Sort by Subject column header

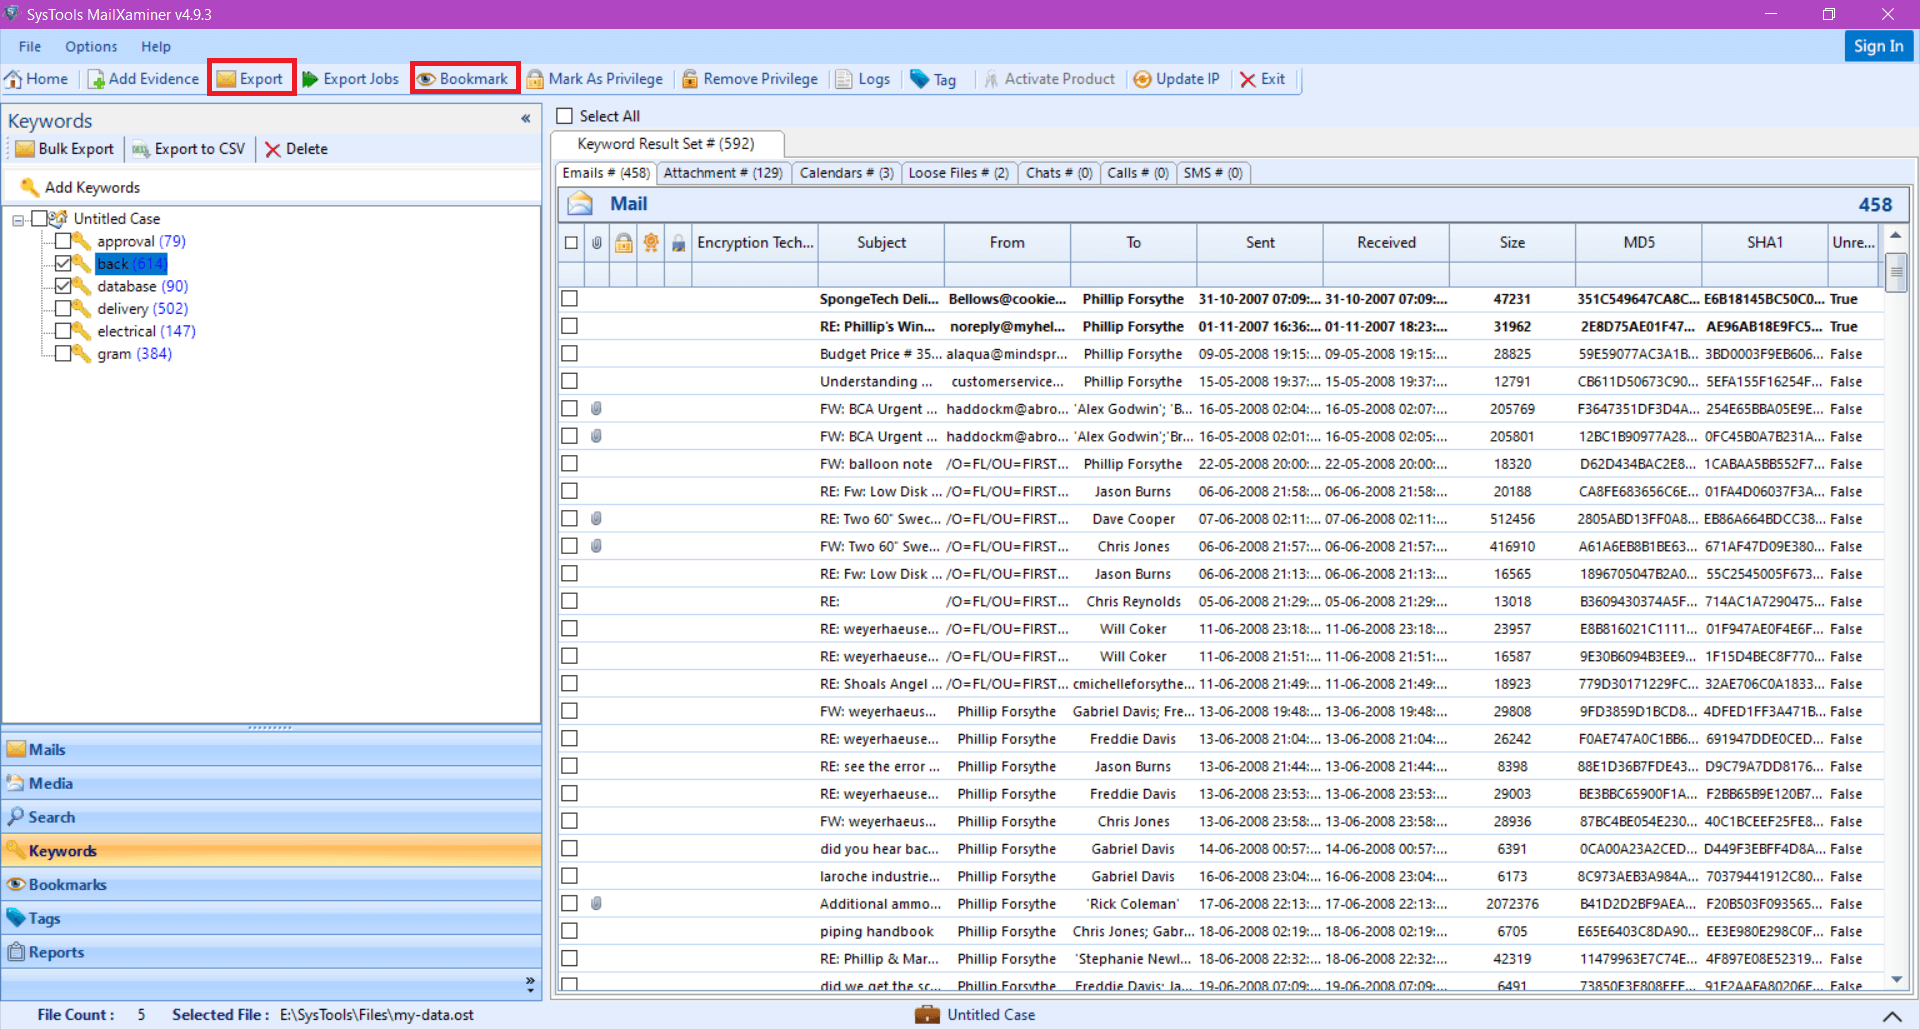point(881,243)
